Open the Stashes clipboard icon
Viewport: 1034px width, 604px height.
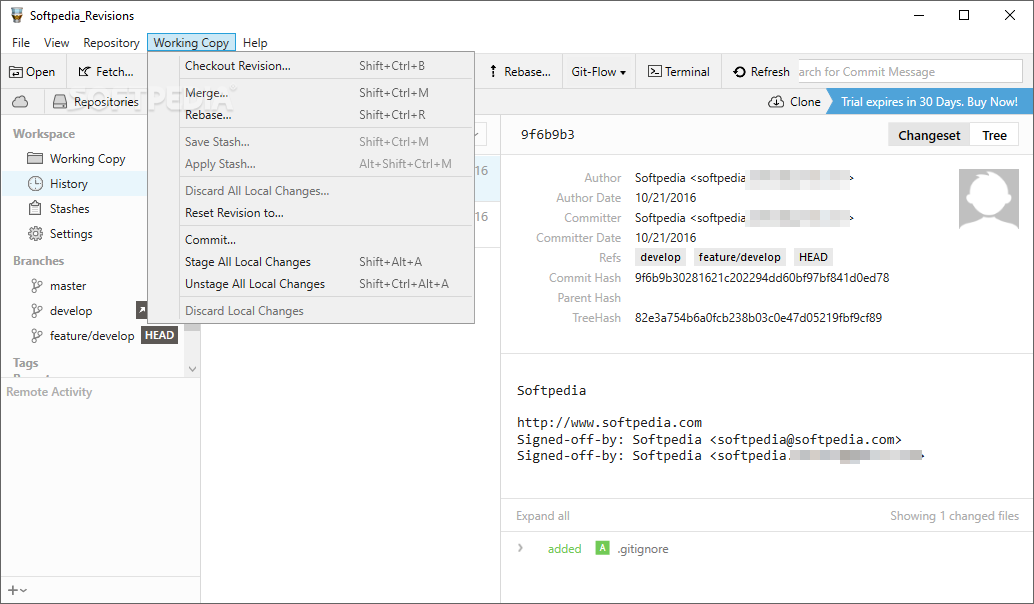tap(35, 208)
